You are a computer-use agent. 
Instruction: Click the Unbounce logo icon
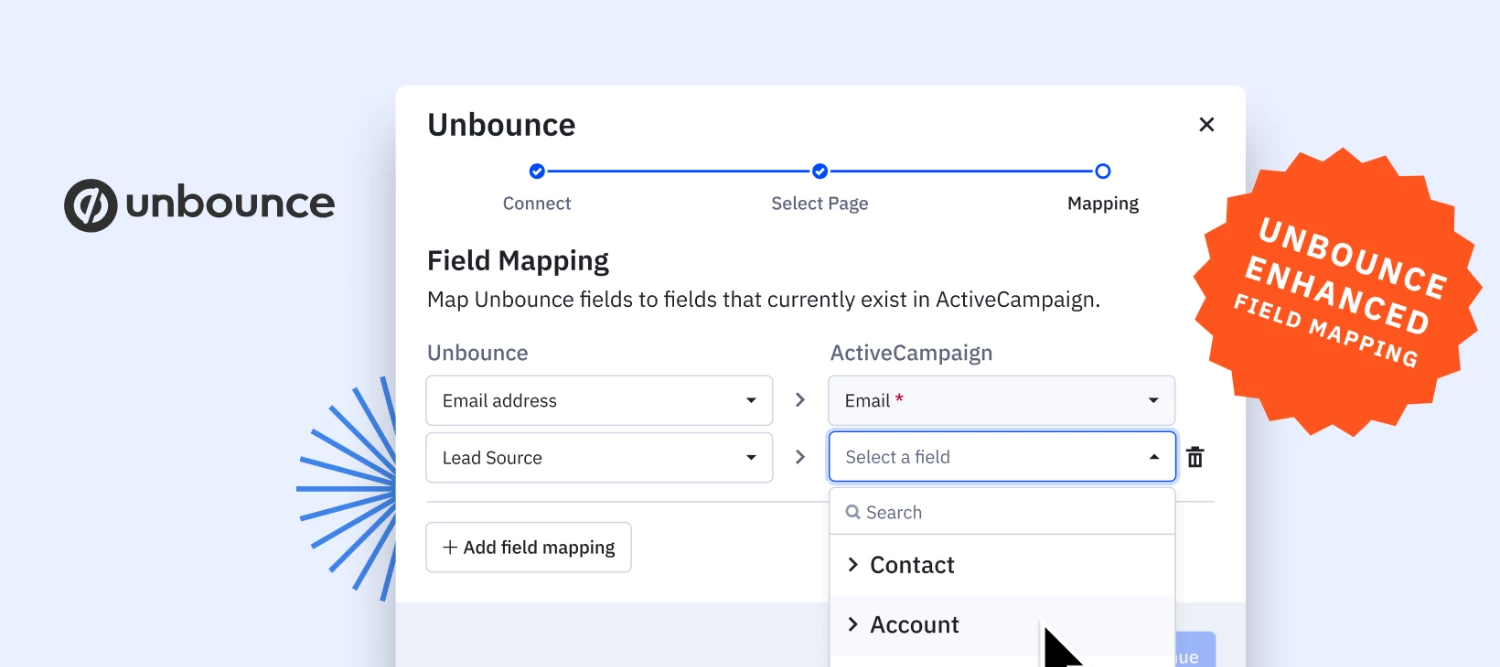point(89,204)
